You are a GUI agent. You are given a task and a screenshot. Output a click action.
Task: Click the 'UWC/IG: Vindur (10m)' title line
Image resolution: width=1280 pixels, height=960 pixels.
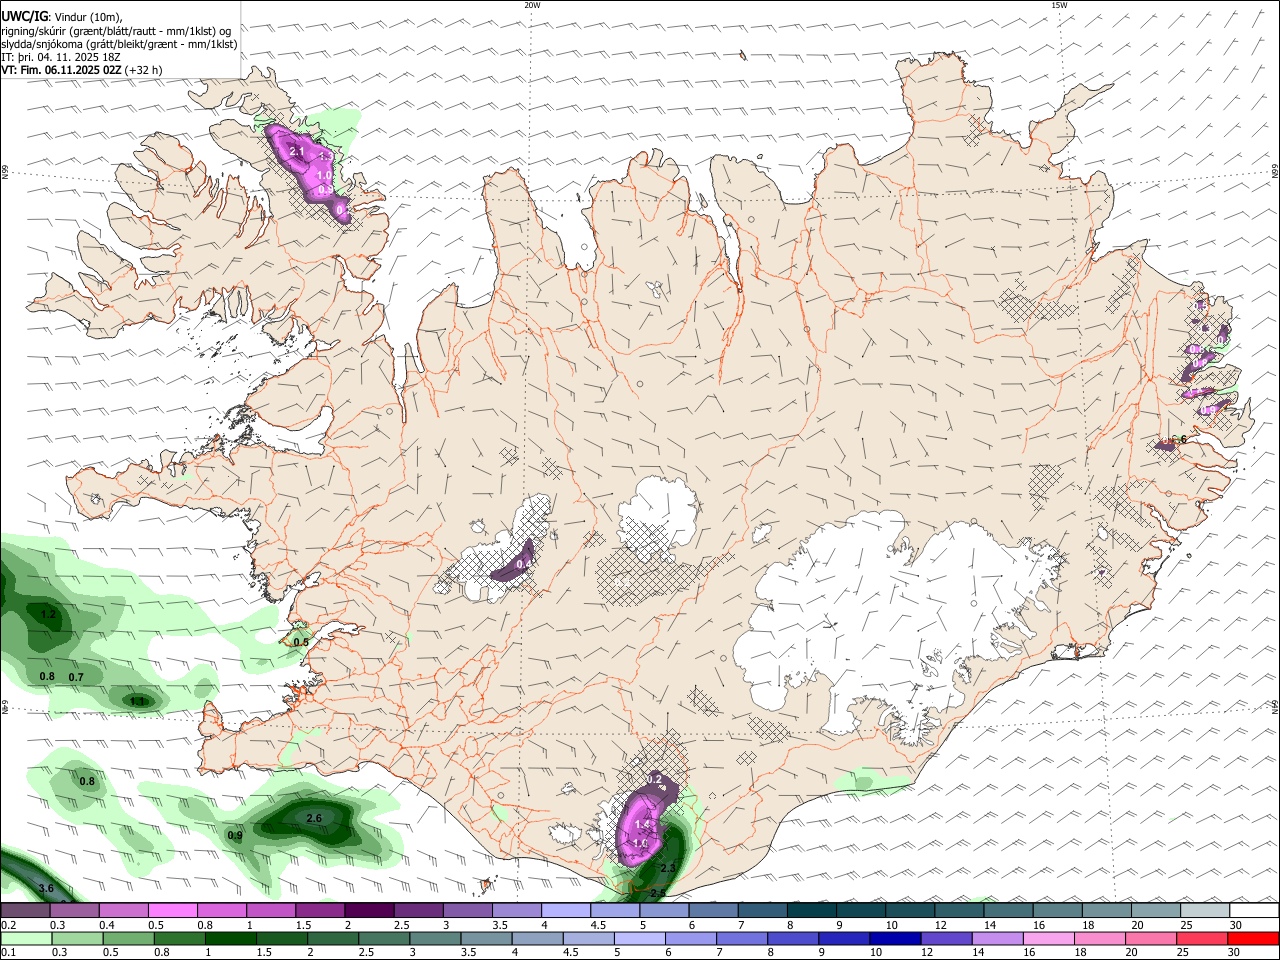pyautogui.click(x=62, y=17)
